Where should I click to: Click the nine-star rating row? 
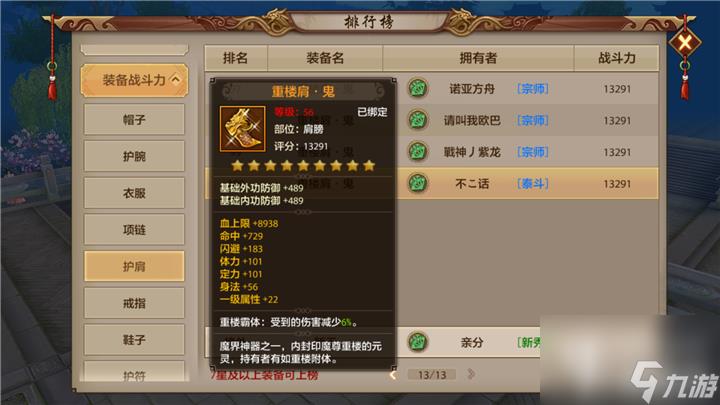coord(303,166)
